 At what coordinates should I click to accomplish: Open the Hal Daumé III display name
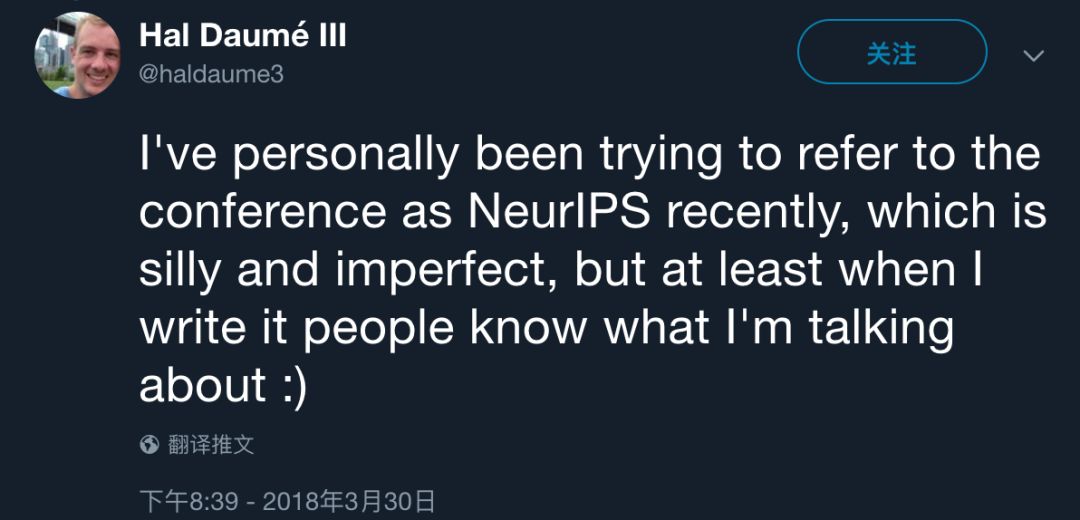pos(243,36)
